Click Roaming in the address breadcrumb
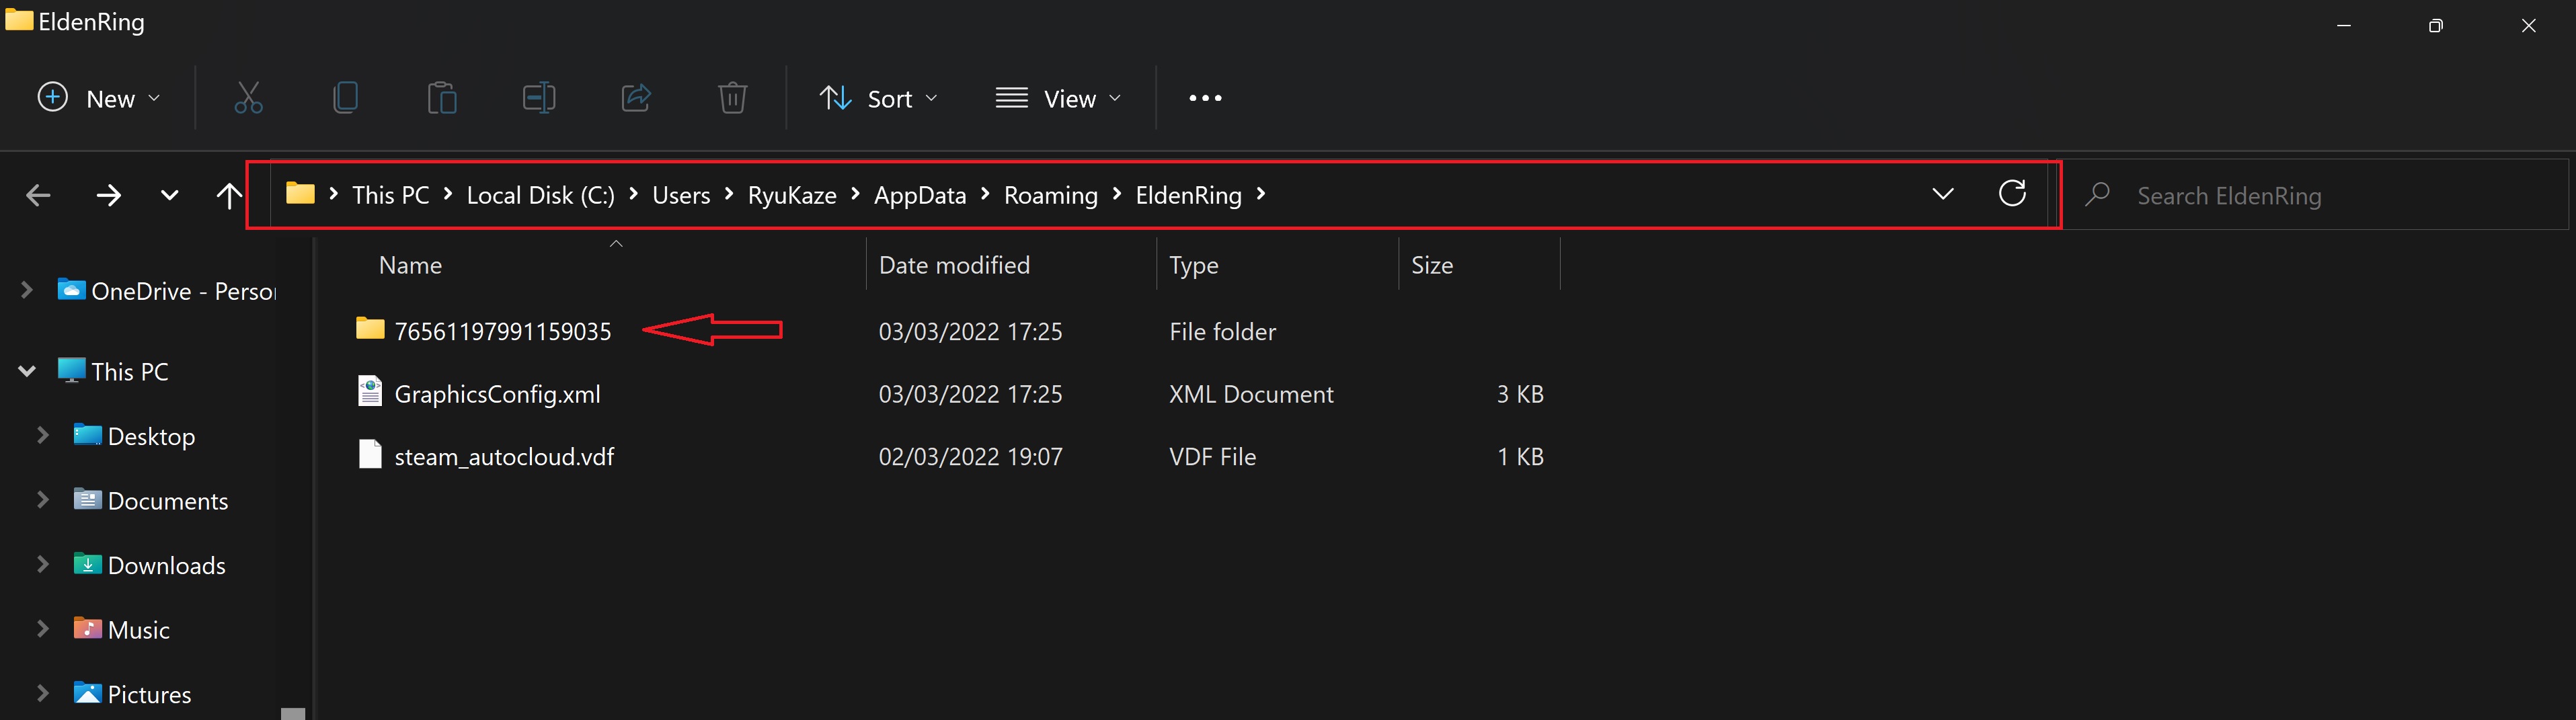The height and width of the screenshot is (720, 2576). [1050, 195]
